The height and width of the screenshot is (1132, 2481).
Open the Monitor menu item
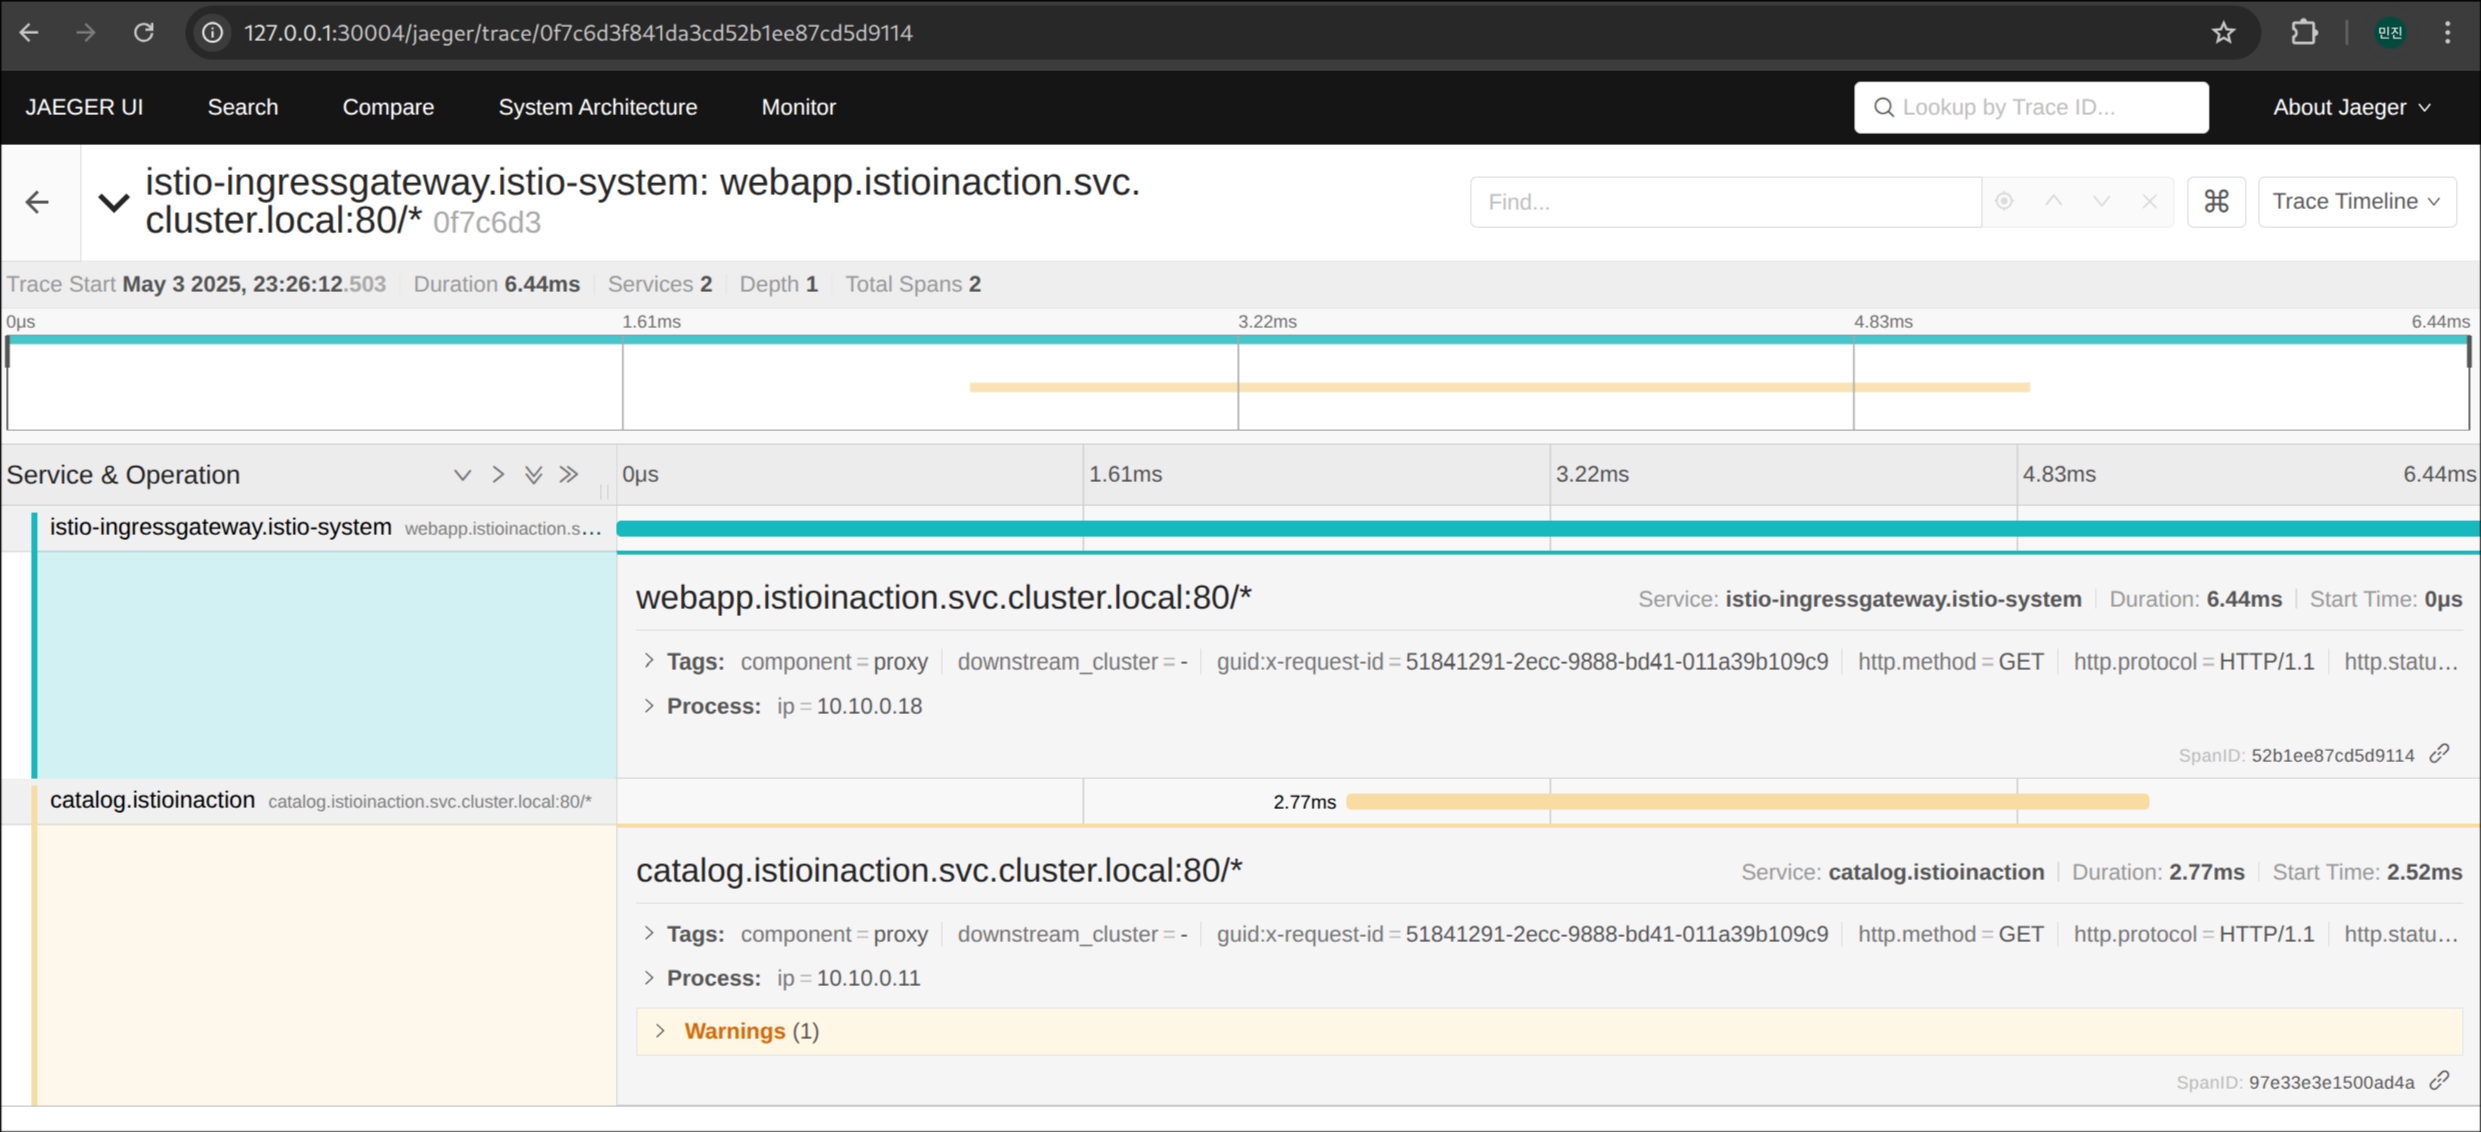click(x=798, y=107)
